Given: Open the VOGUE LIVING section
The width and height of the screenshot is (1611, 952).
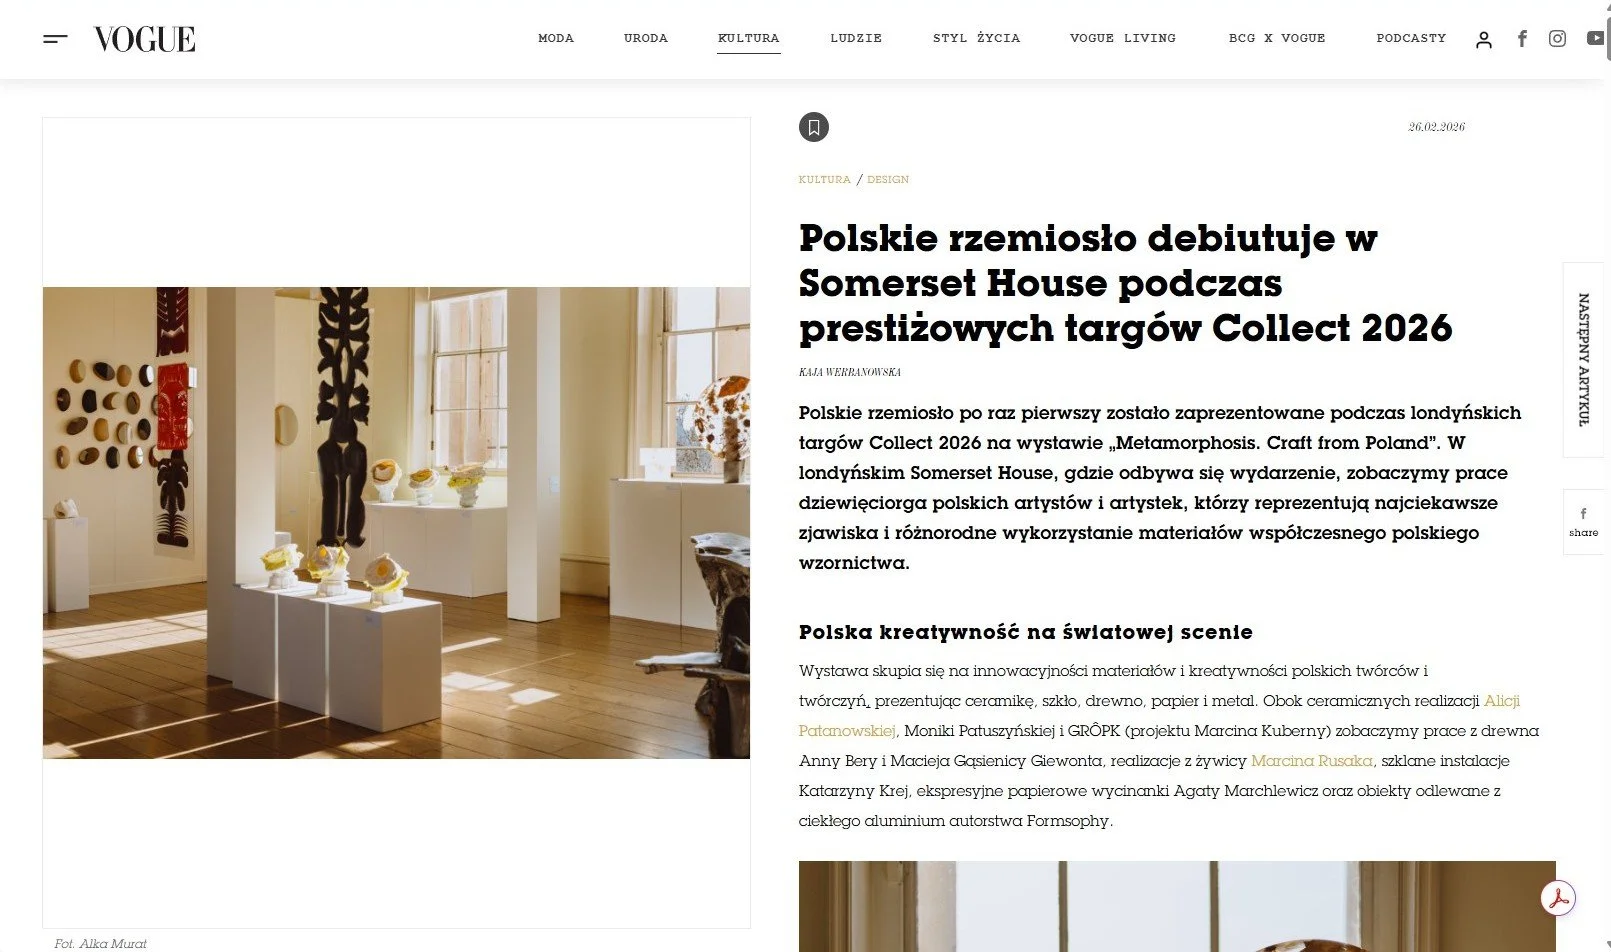Looking at the screenshot, I should tap(1123, 38).
